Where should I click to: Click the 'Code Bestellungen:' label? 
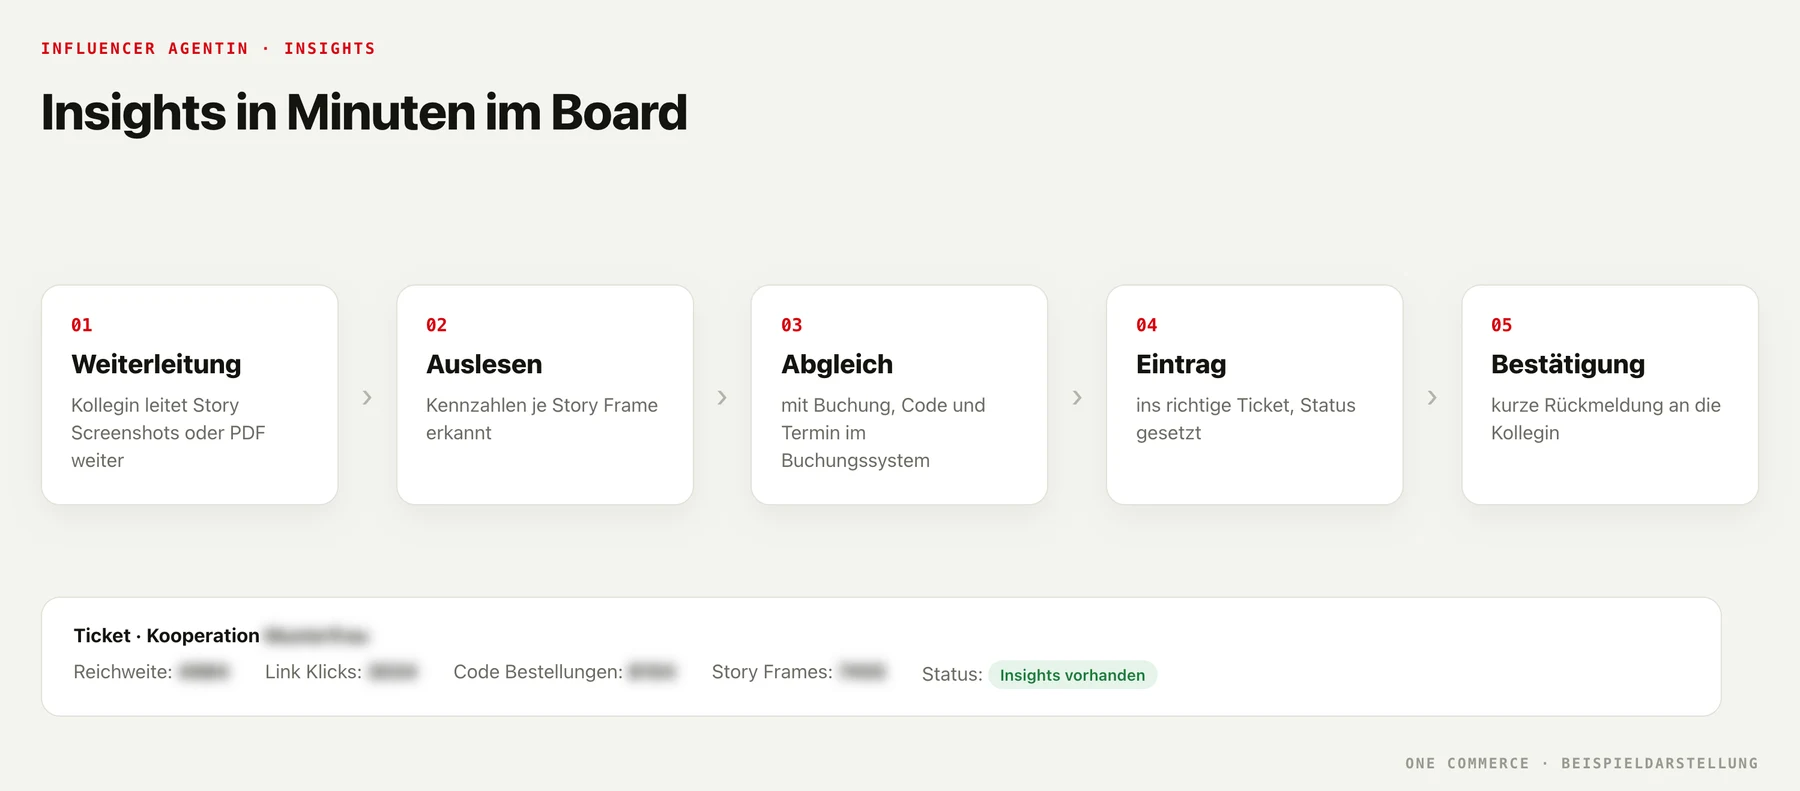click(x=538, y=672)
